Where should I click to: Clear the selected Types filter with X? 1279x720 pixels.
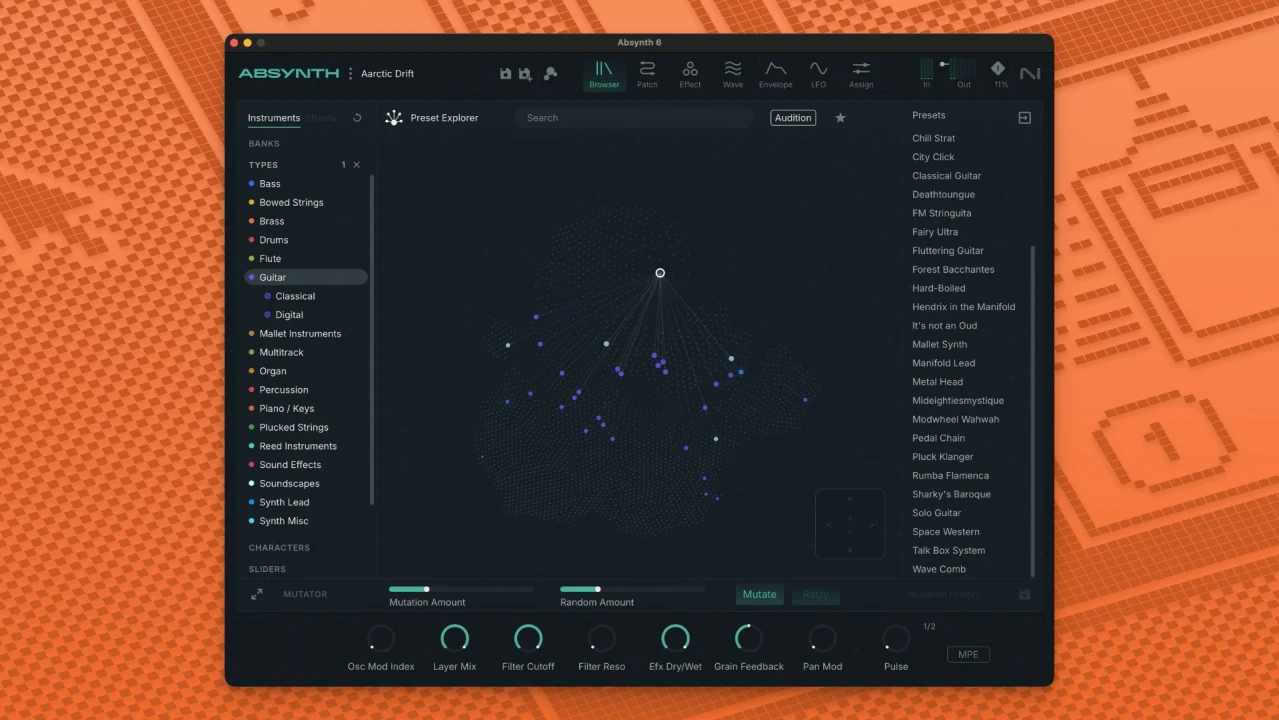(x=356, y=165)
